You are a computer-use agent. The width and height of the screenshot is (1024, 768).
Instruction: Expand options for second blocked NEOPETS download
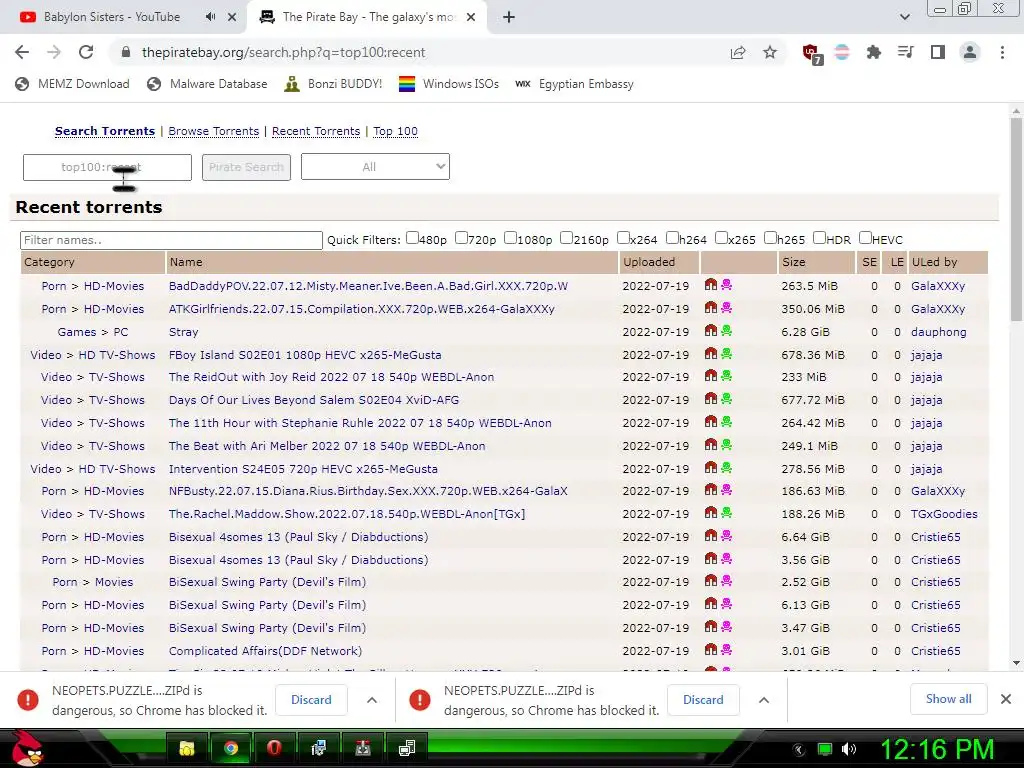point(763,700)
